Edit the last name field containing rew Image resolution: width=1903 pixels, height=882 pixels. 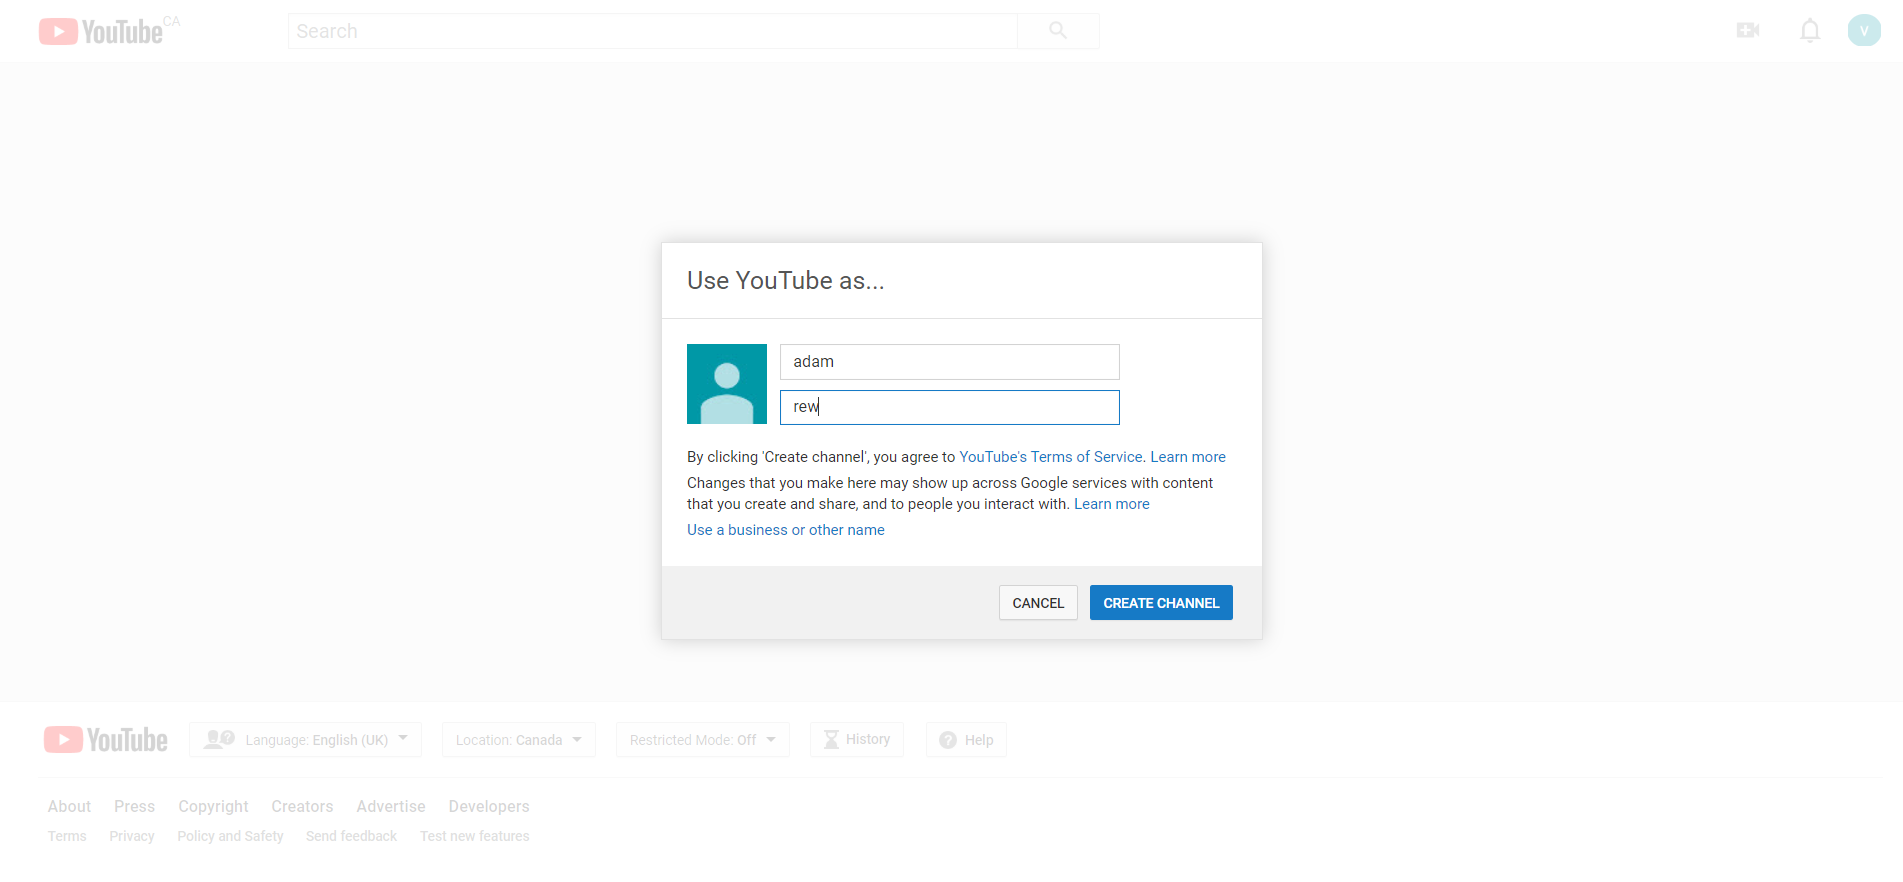(x=950, y=407)
